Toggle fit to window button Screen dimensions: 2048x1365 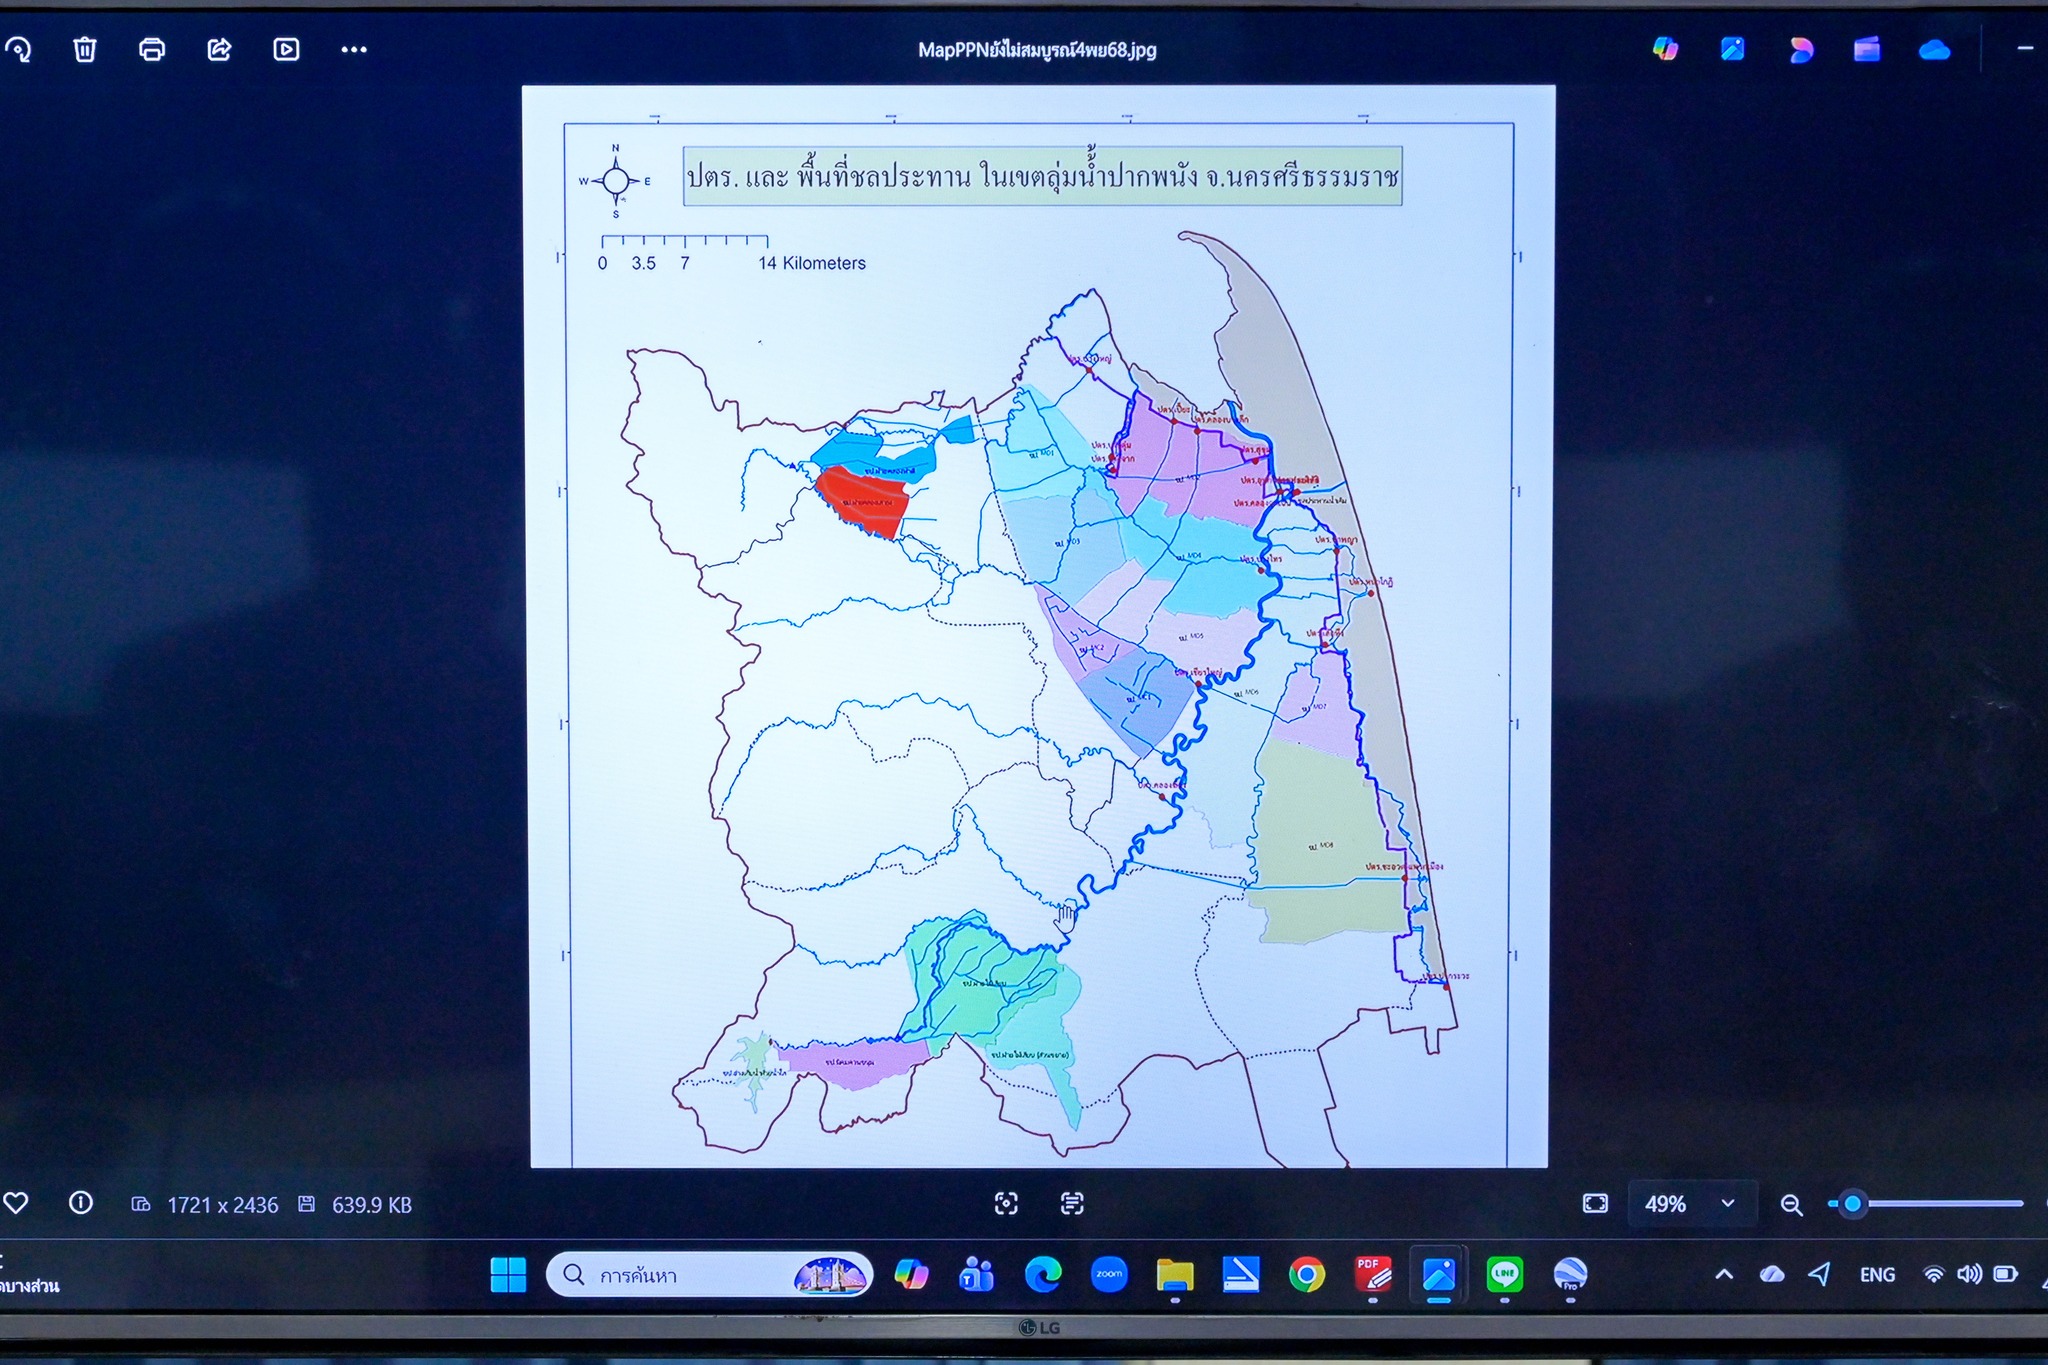click(1595, 1203)
